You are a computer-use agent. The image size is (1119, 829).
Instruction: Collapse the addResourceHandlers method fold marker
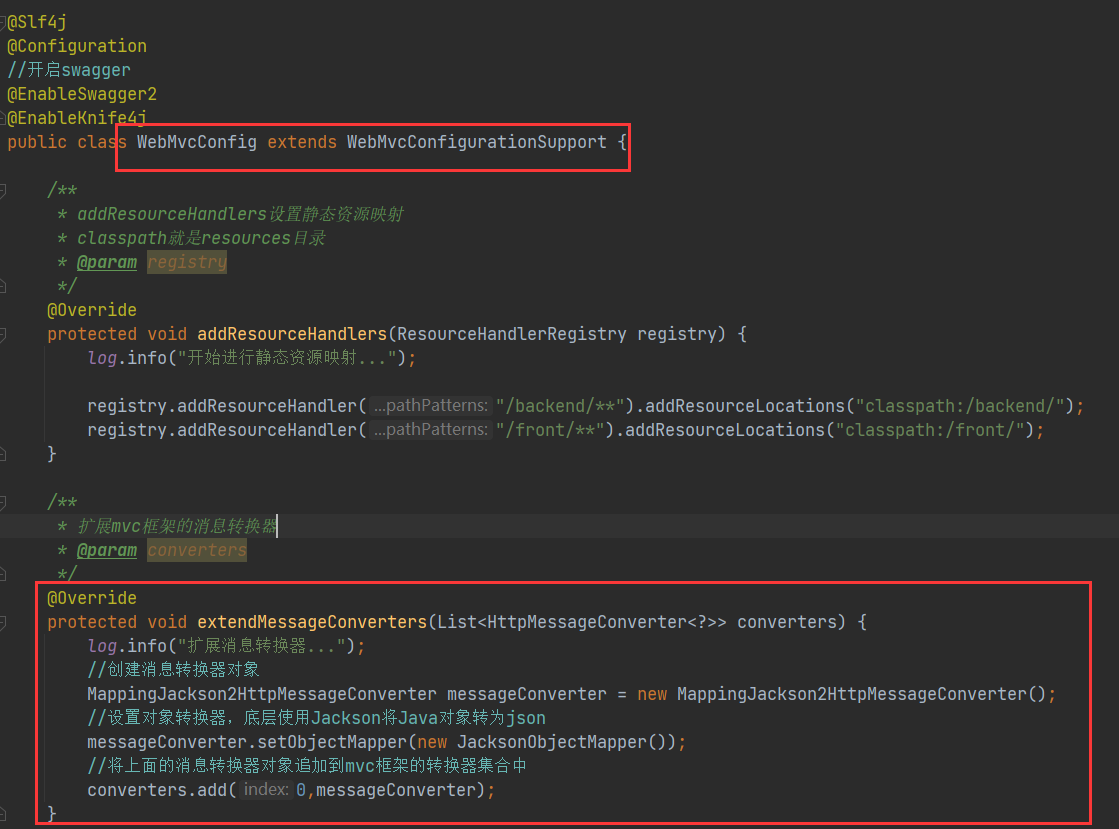click(x=5, y=334)
